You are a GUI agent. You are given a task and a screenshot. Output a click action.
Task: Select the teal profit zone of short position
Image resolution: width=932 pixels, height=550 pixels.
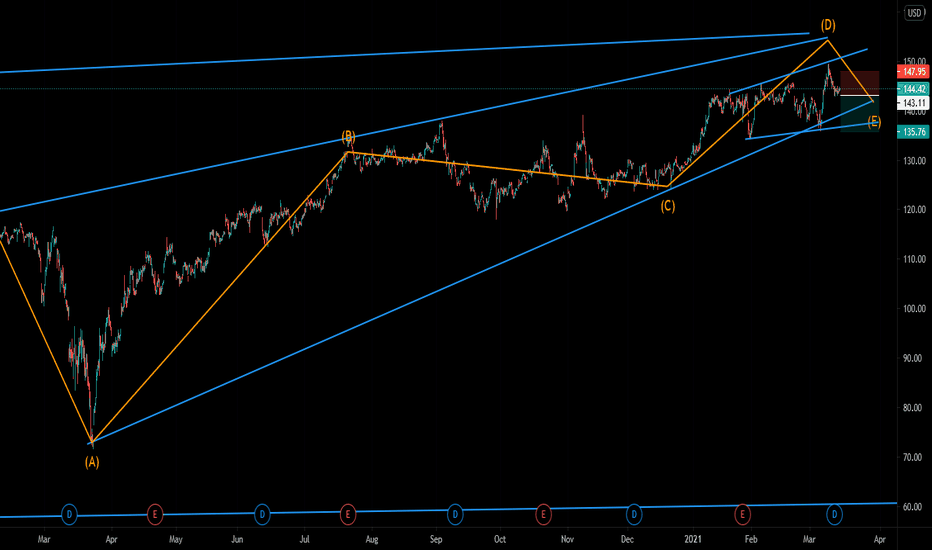click(859, 114)
